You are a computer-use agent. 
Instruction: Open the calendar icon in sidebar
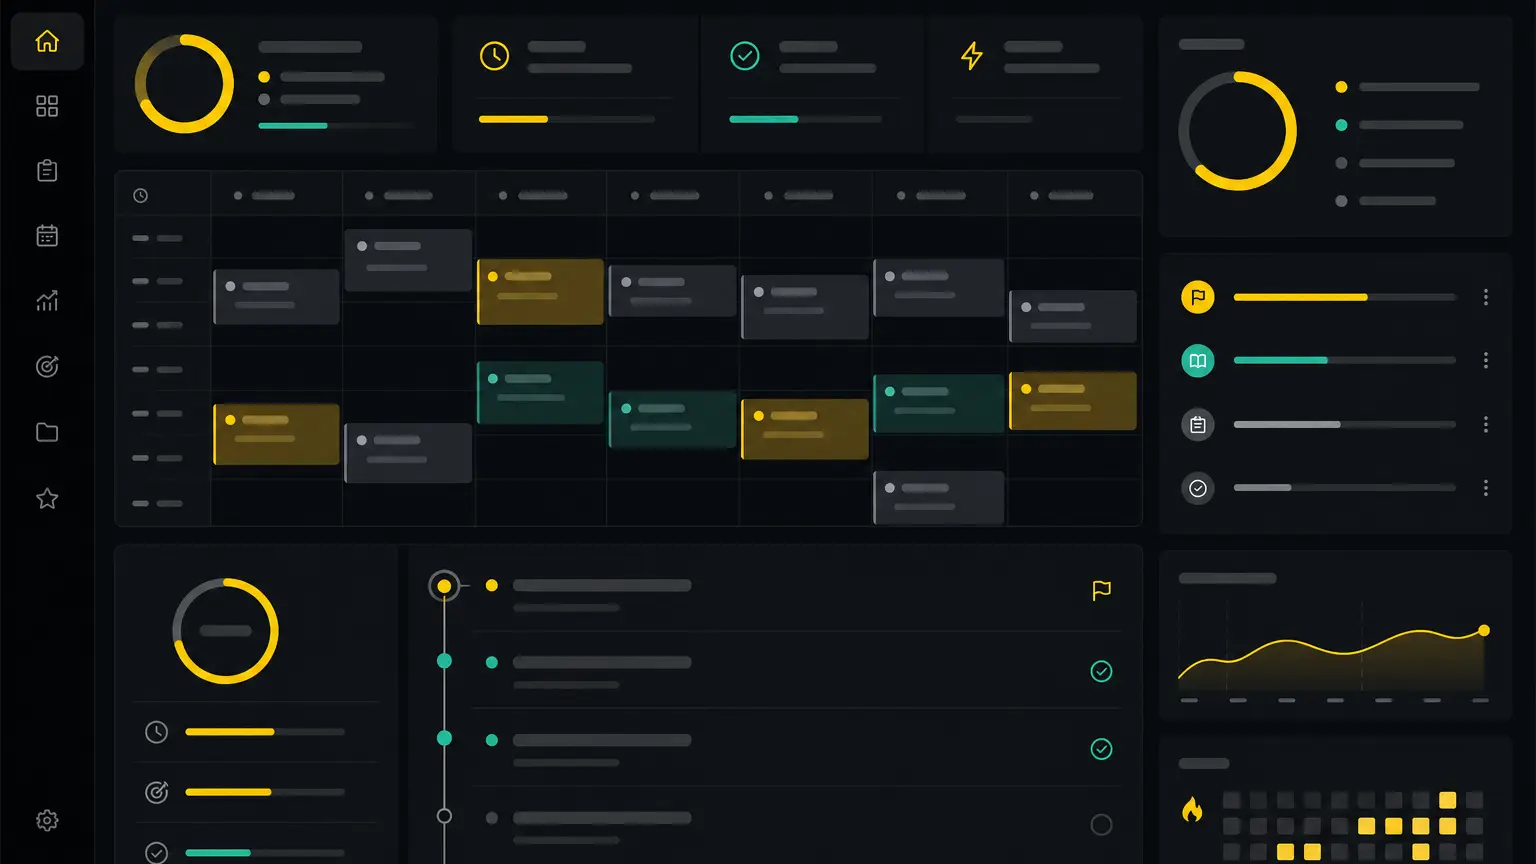(x=47, y=236)
